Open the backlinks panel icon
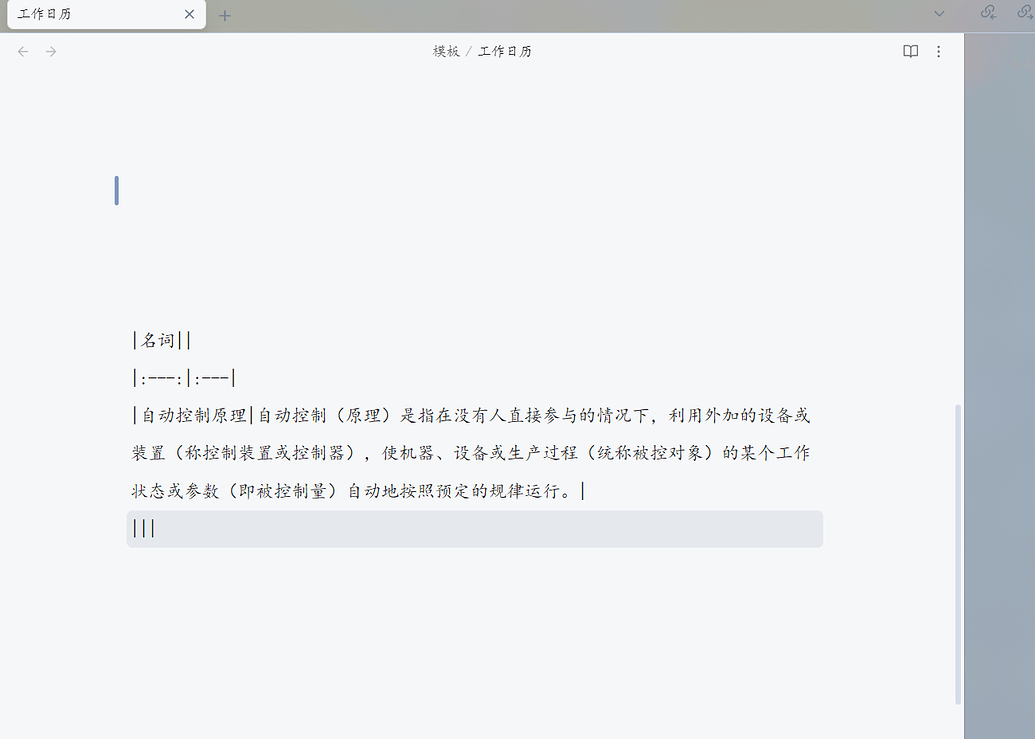Viewport: 1035px width, 739px height. (988, 13)
